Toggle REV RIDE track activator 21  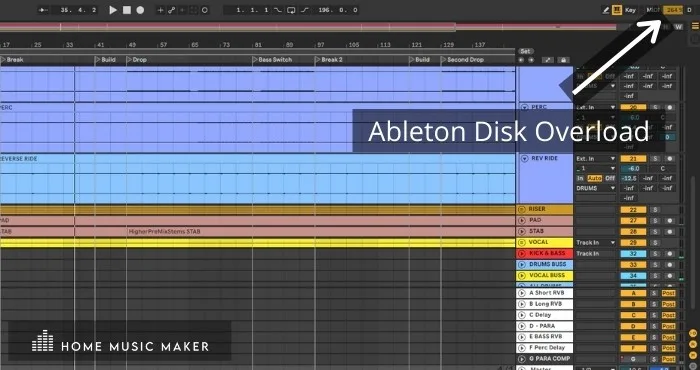click(633, 158)
